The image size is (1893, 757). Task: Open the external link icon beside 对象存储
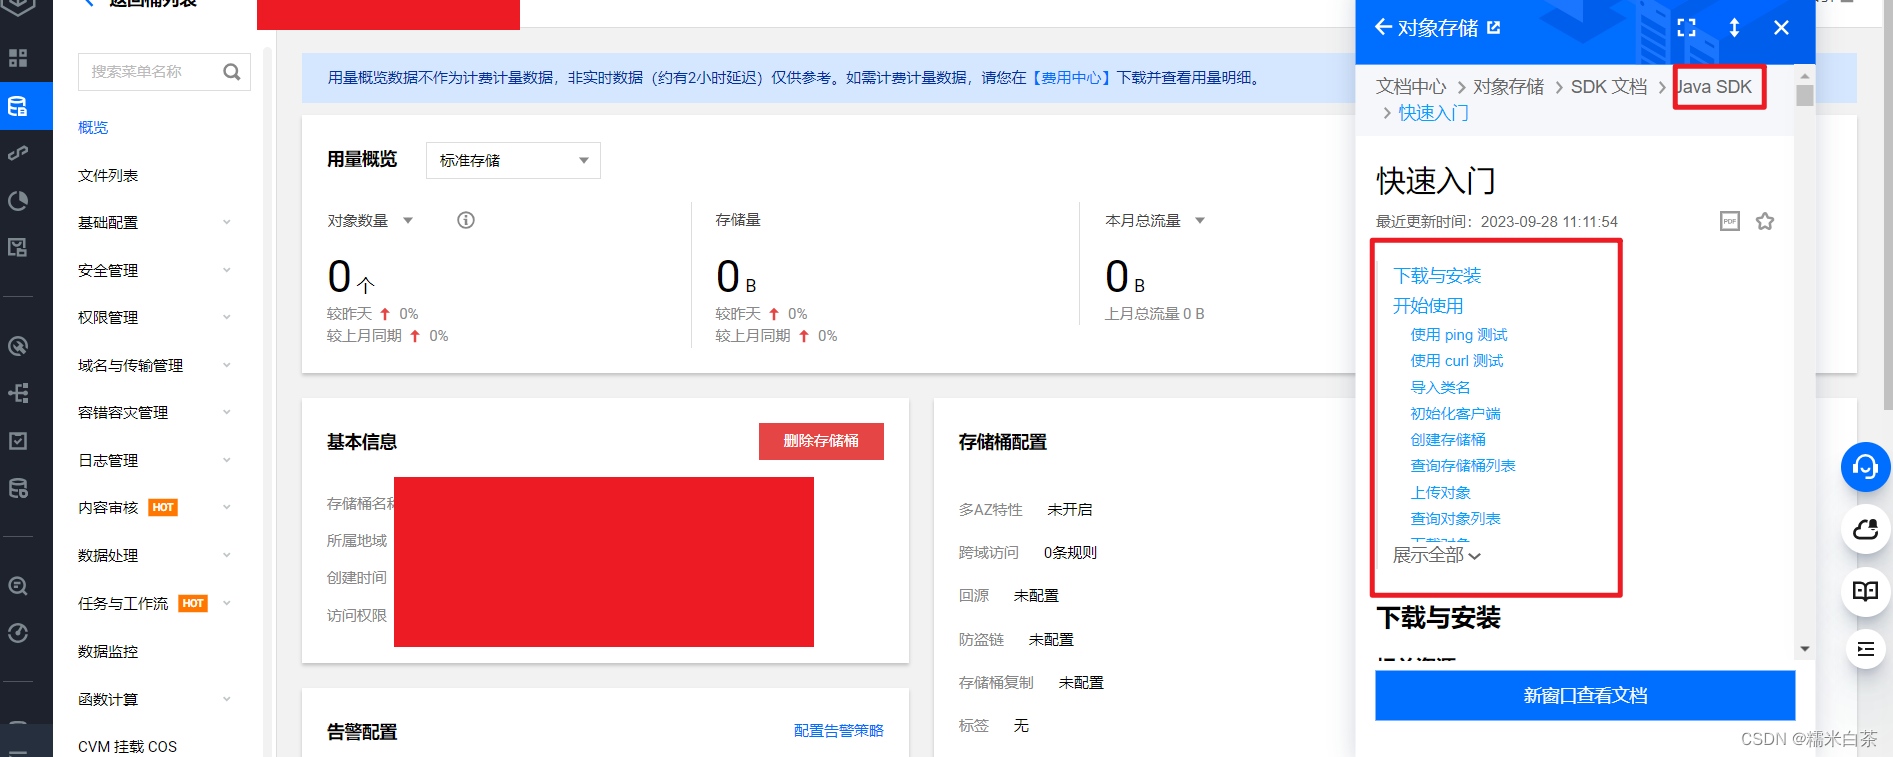pos(1494,28)
